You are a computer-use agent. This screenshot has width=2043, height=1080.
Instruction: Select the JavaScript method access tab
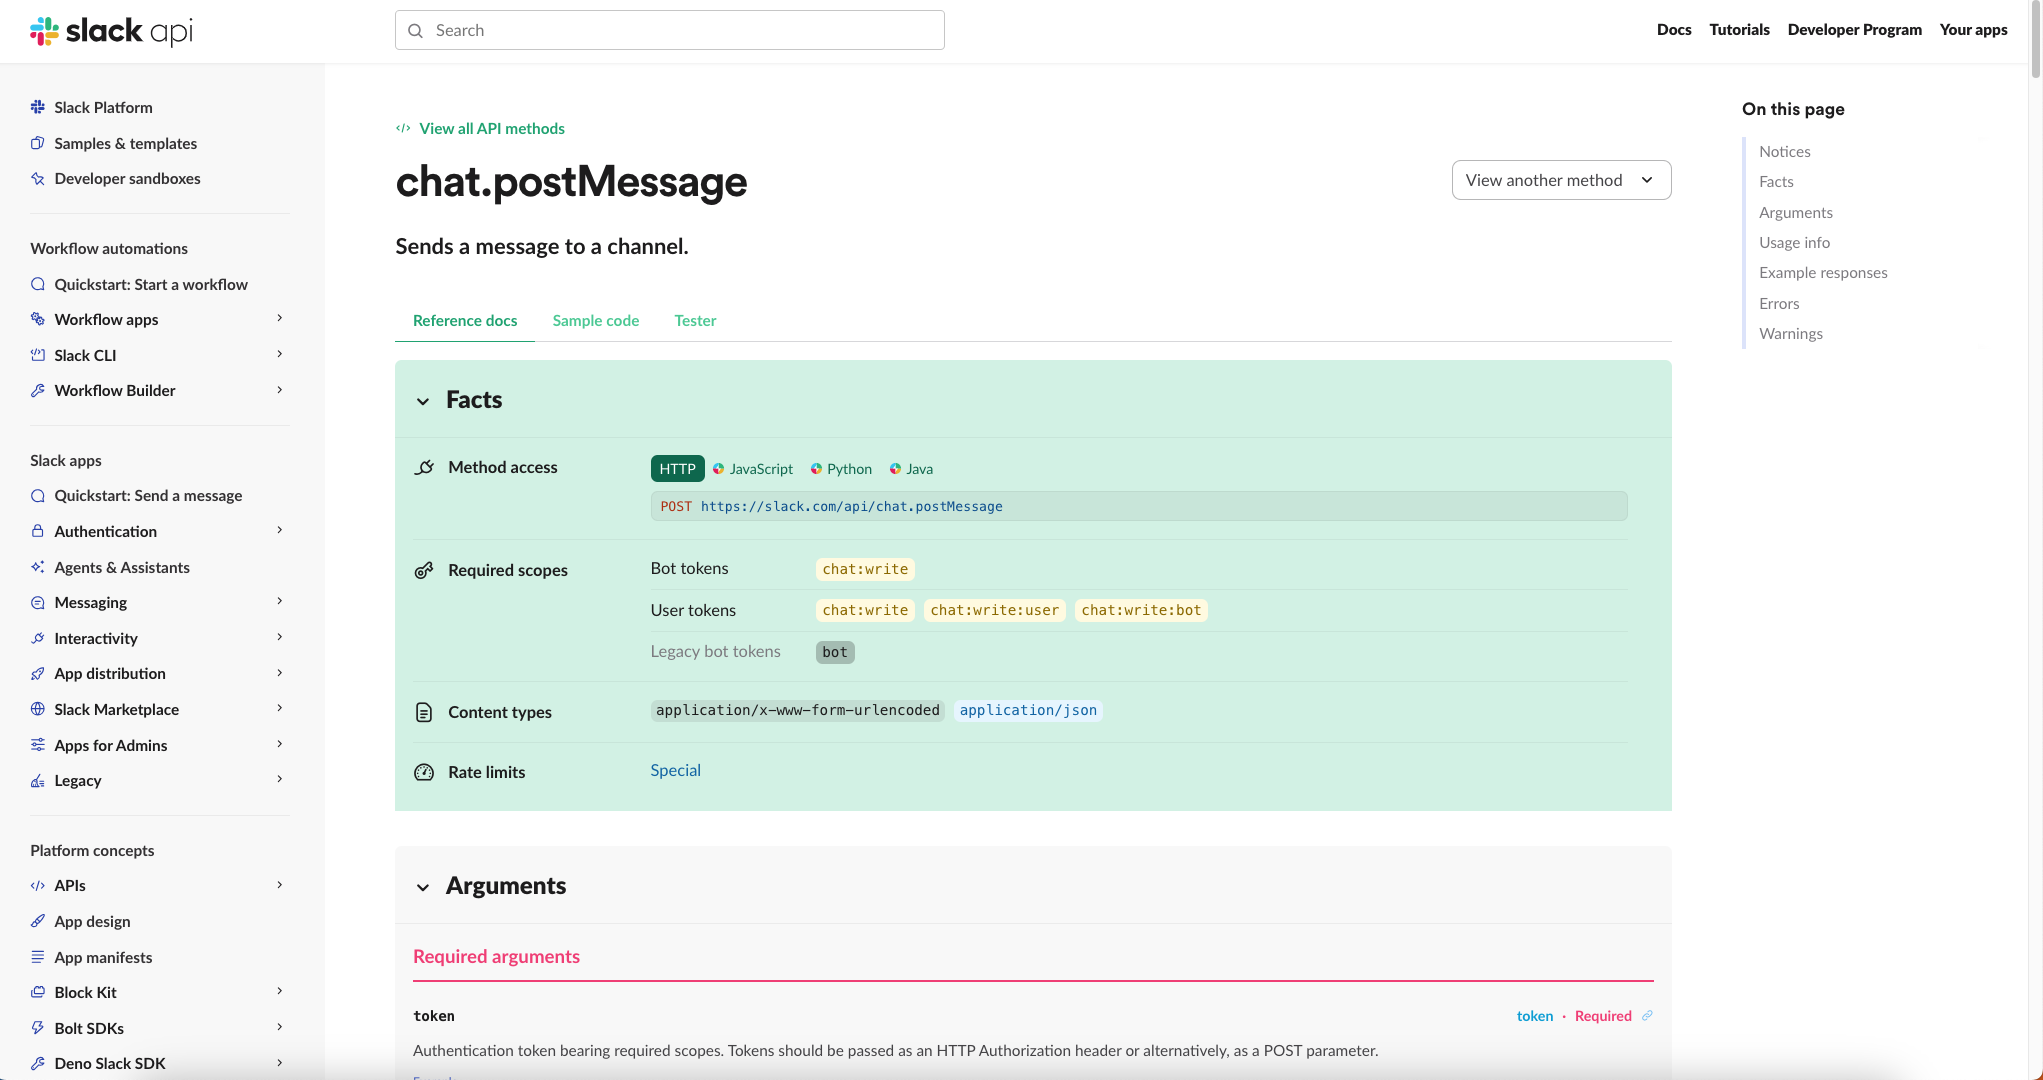point(753,469)
